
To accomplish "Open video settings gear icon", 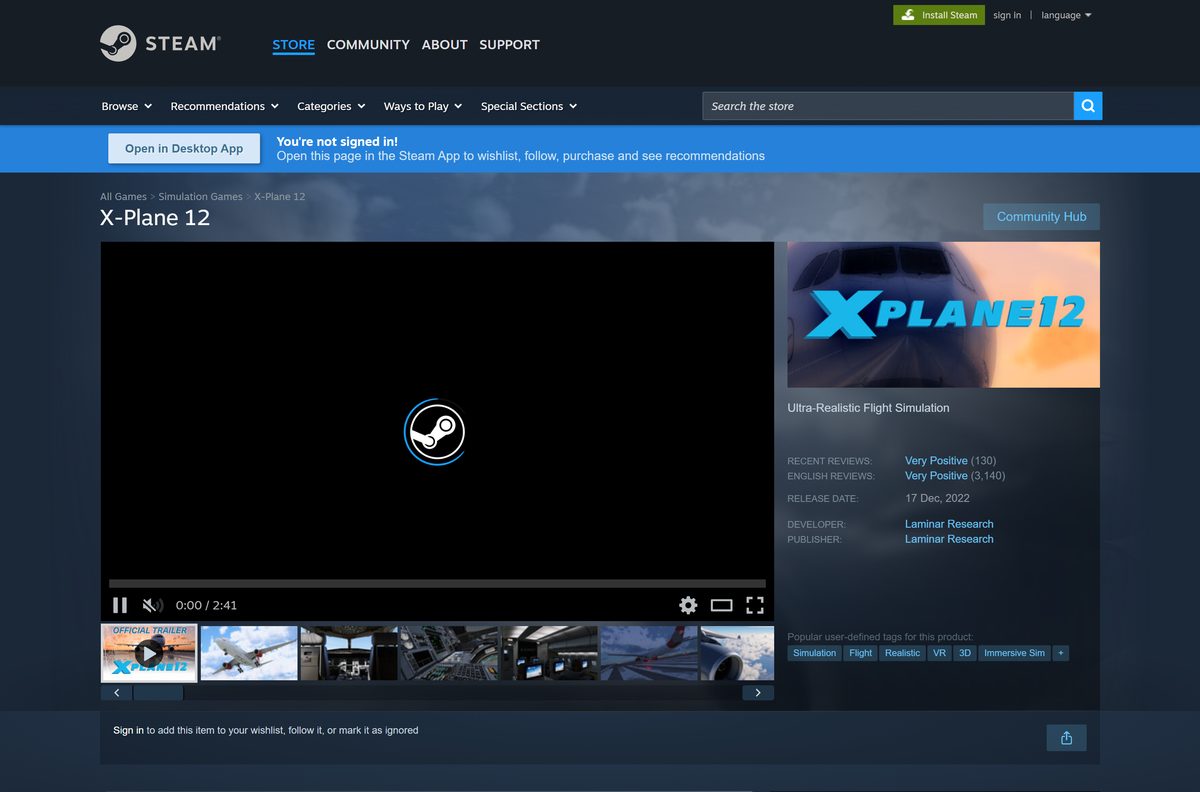I will coord(688,605).
